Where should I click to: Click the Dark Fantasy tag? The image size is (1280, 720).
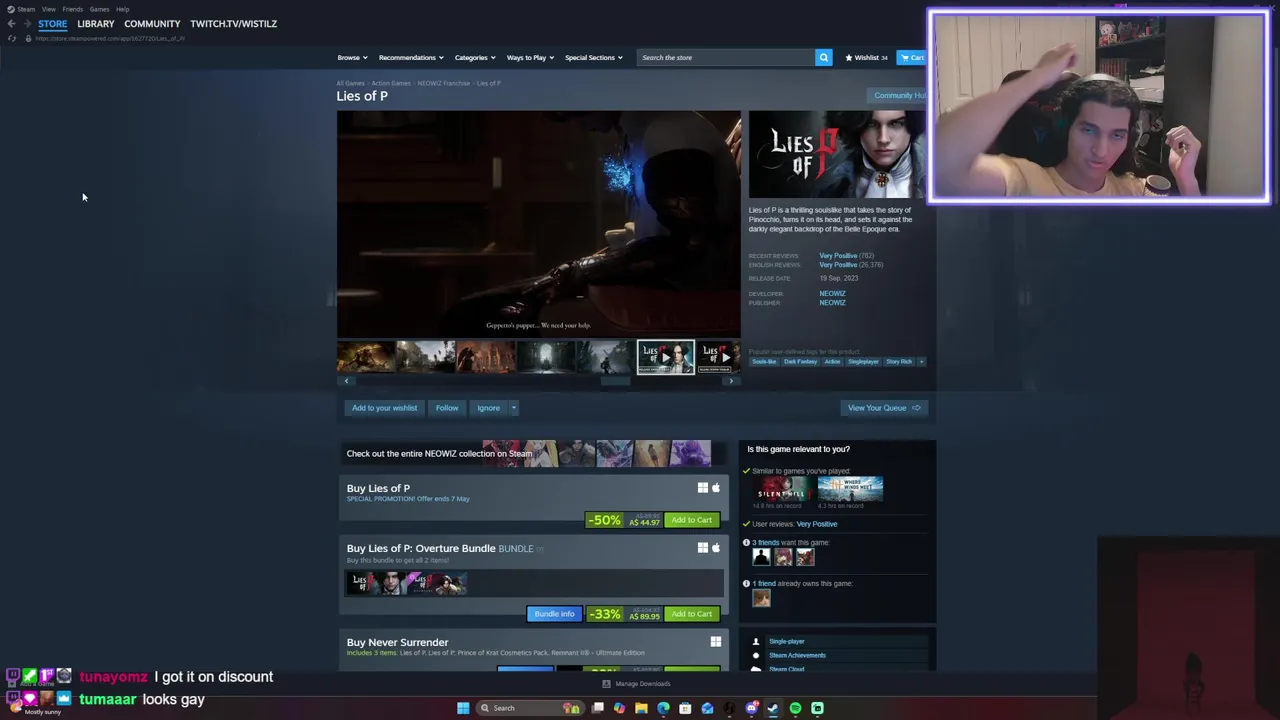pos(800,361)
